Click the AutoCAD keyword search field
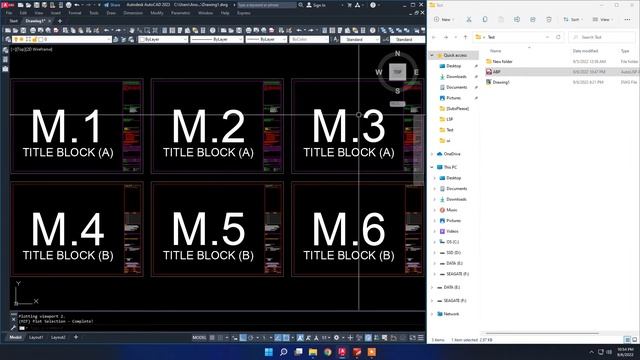 267,5
